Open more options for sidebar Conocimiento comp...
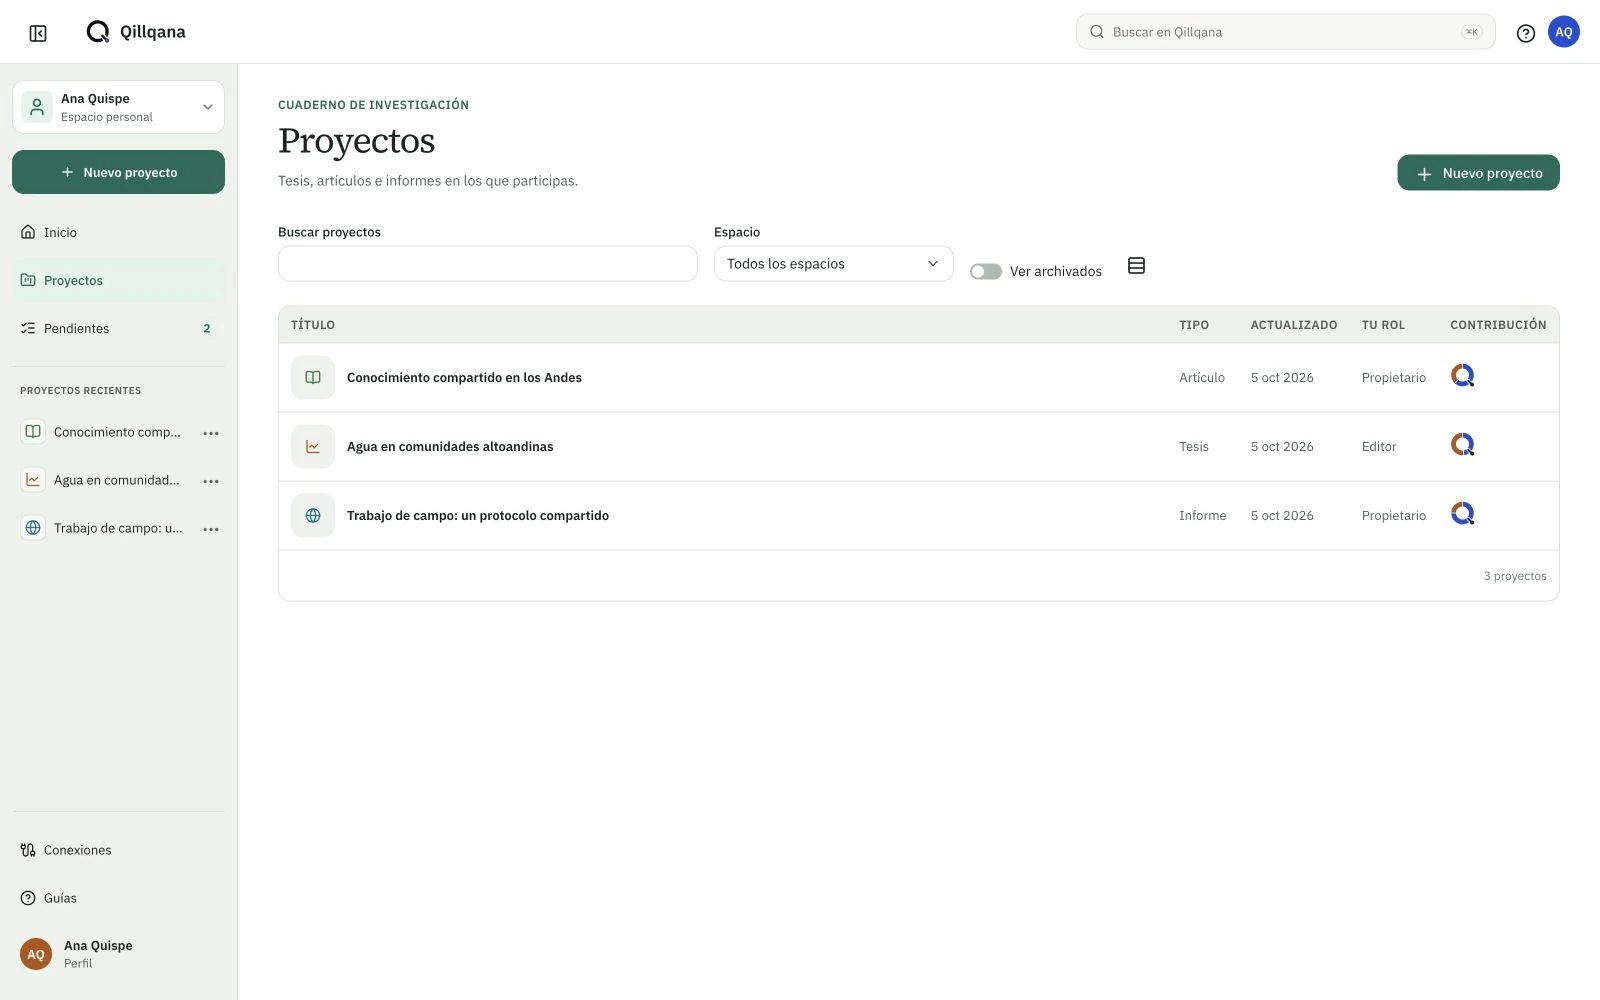1600x1000 pixels. click(x=211, y=433)
